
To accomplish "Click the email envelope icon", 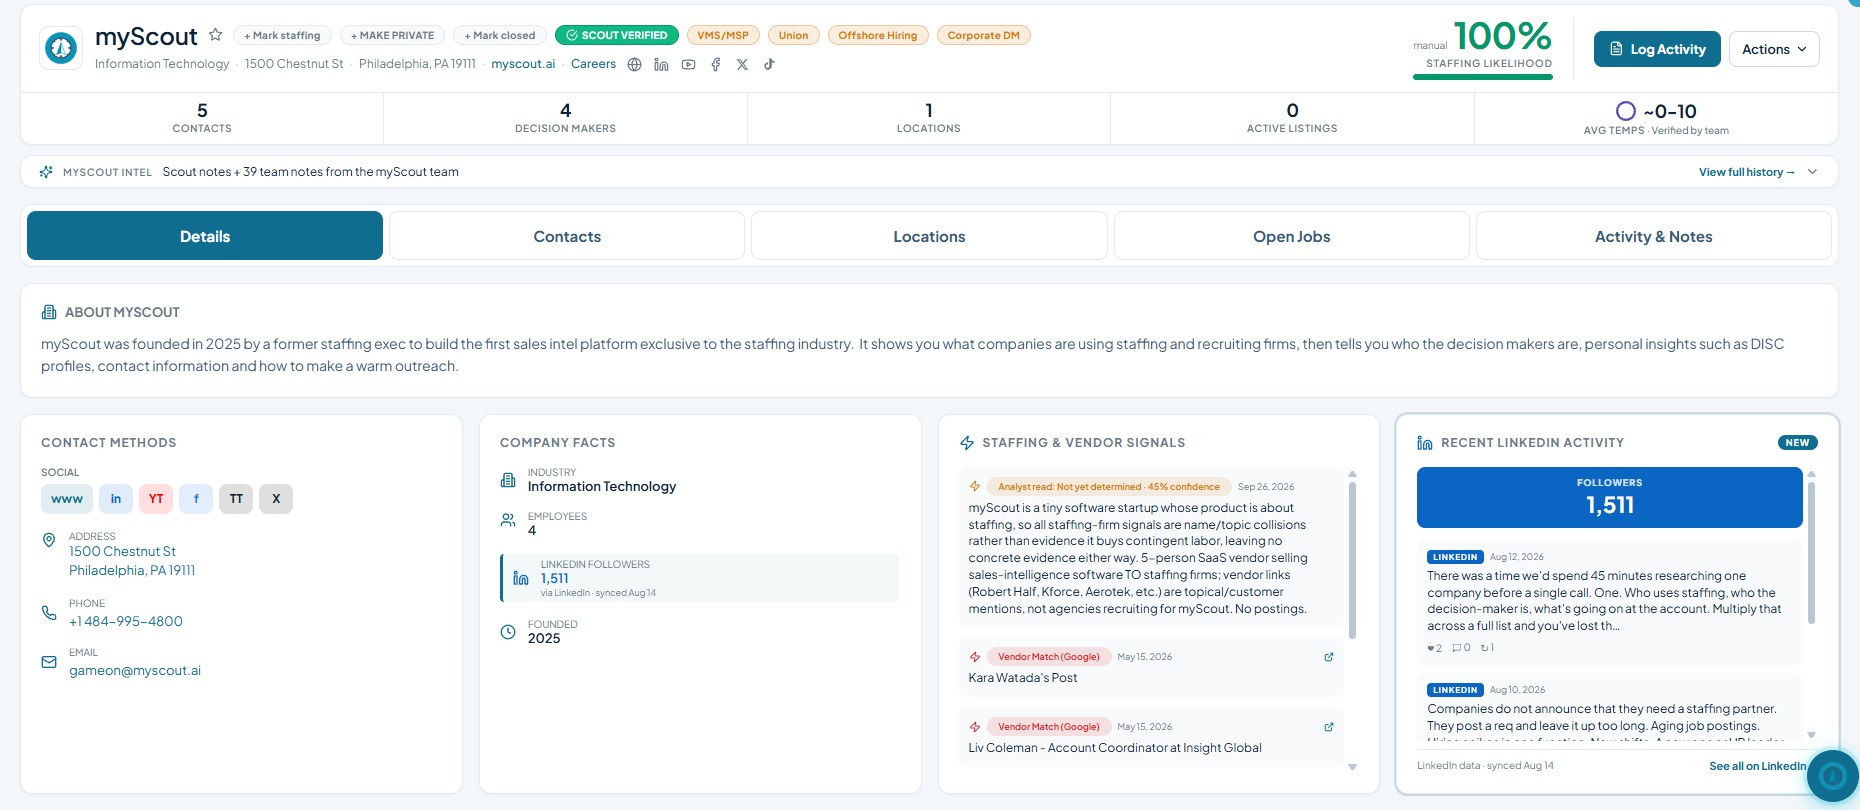I will point(49,662).
